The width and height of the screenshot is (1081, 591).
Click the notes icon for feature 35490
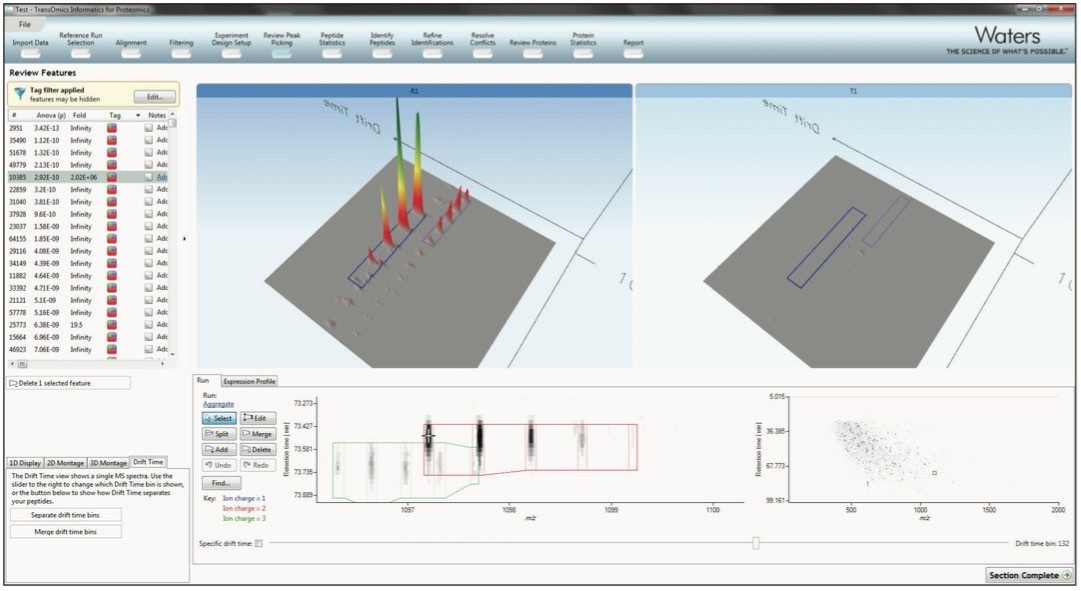click(x=148, y=141)
